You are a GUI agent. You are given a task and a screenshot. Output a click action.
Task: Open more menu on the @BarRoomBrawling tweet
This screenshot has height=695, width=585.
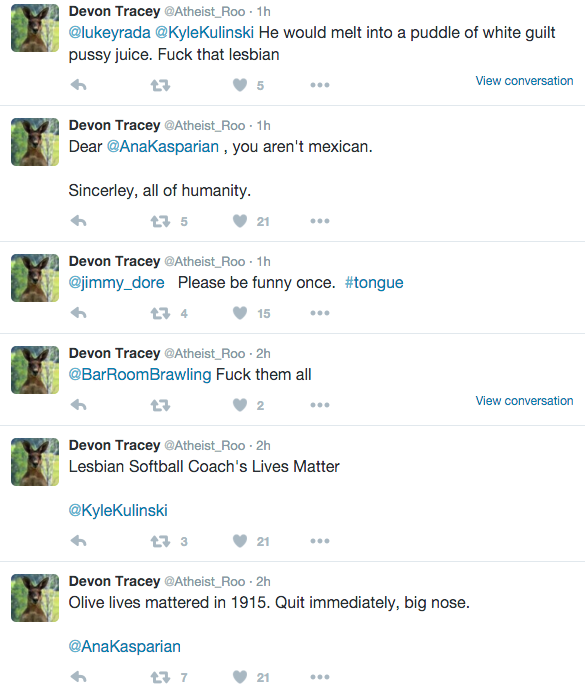coord(320,405)
